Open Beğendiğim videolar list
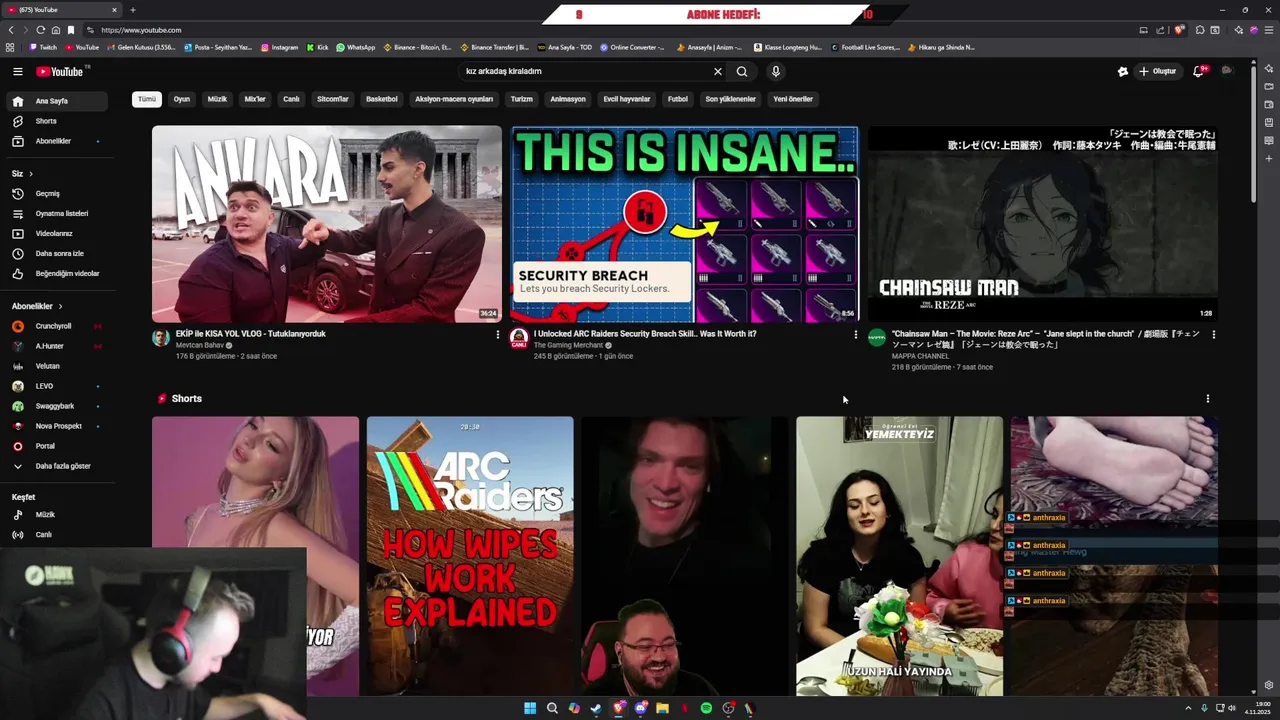Viewport: 1280px width, 720px height. pos(56,273)
